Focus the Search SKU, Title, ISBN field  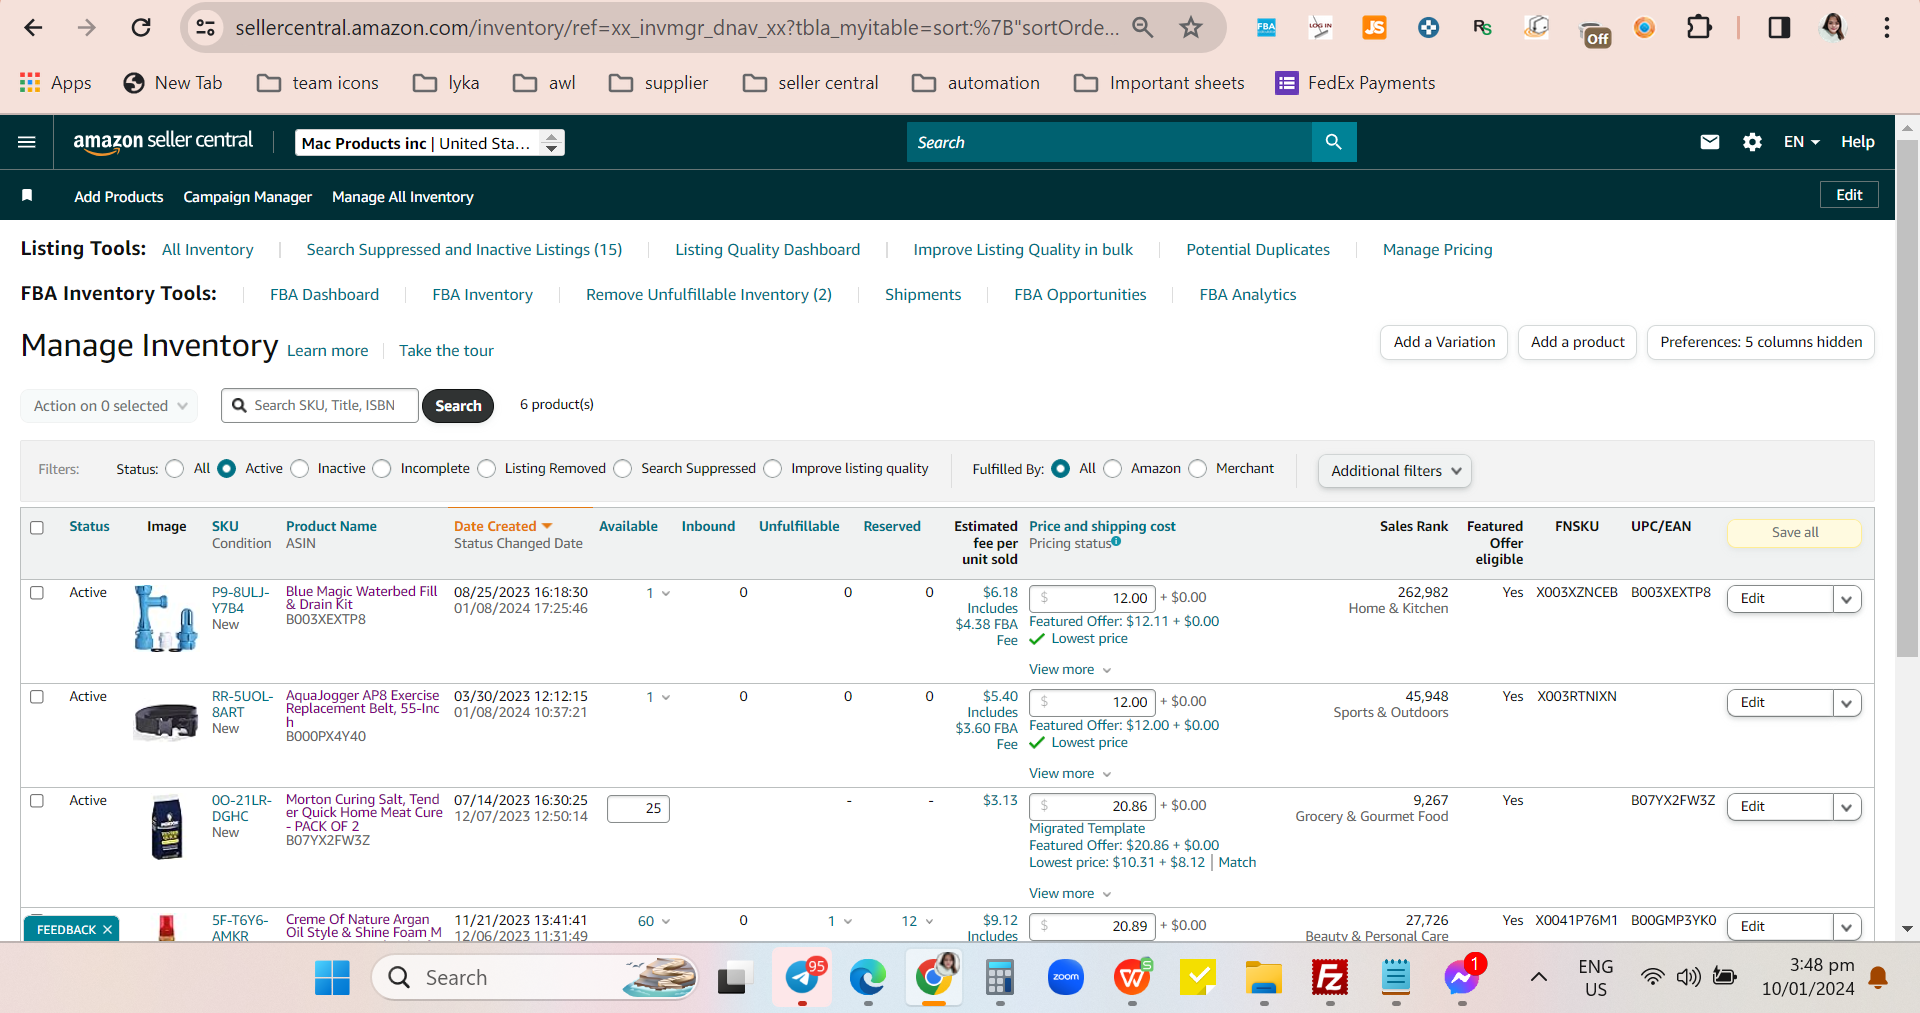(320, 406)
